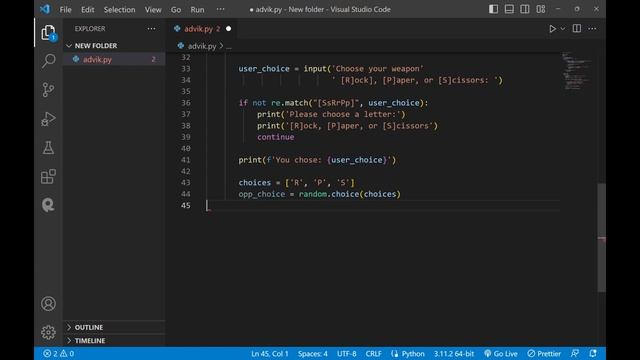The image size is (640, 360).
Task: Open the bottom extension icon in activity bar
Action: point(48,205)
